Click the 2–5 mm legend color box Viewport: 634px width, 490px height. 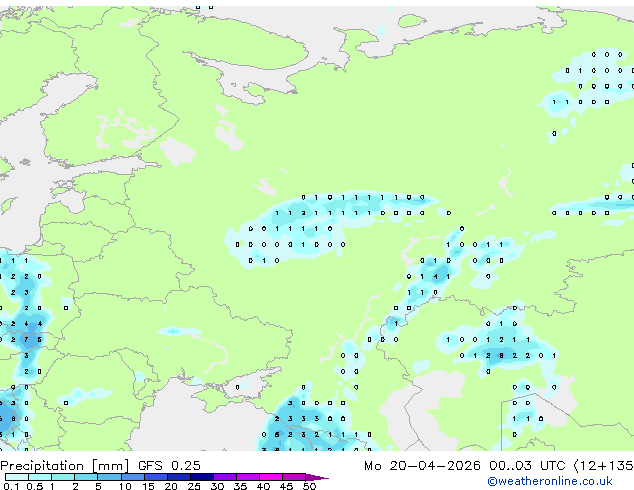86,477
